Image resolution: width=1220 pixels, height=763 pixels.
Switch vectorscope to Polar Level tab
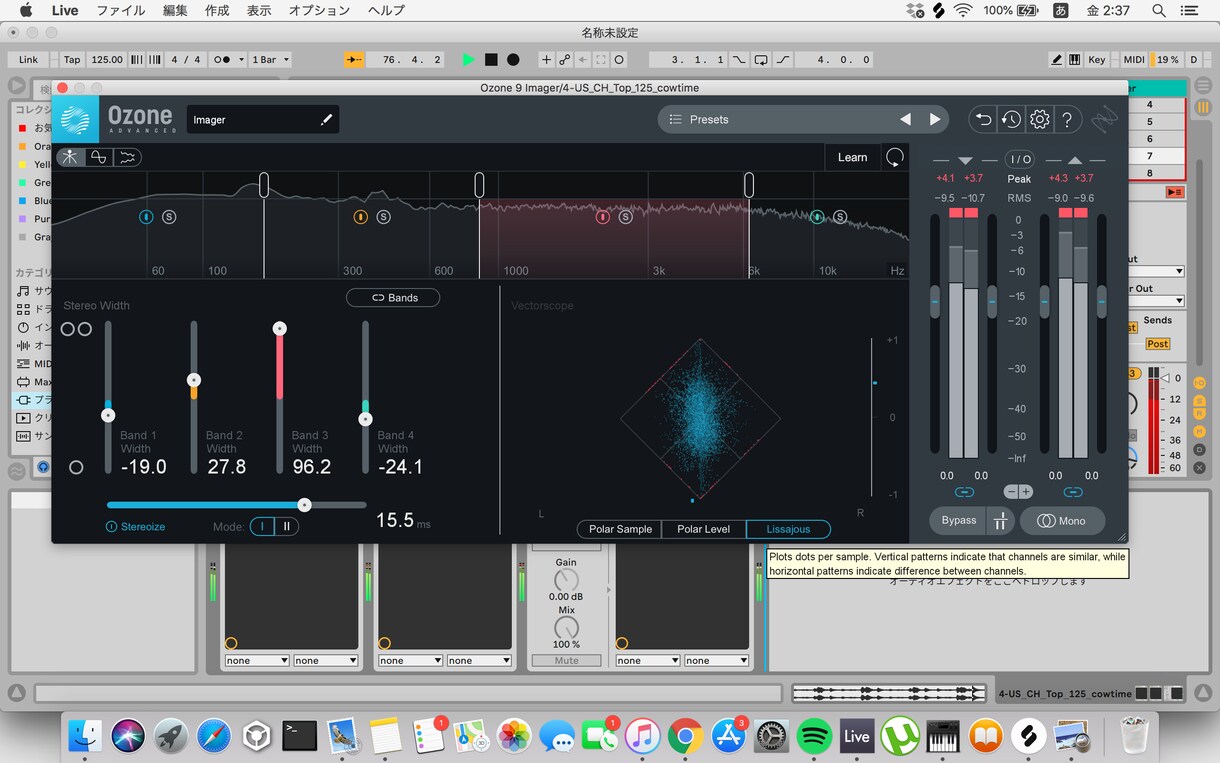point(703,529)
